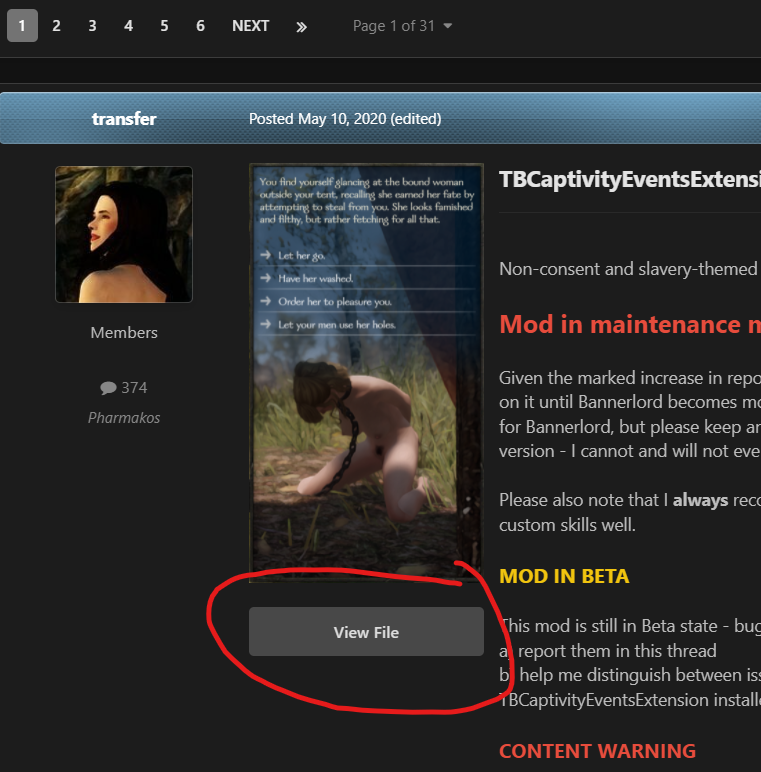Click the 'Members' group label
This screenshot has width=761, height=772.
tap(124, 333)
